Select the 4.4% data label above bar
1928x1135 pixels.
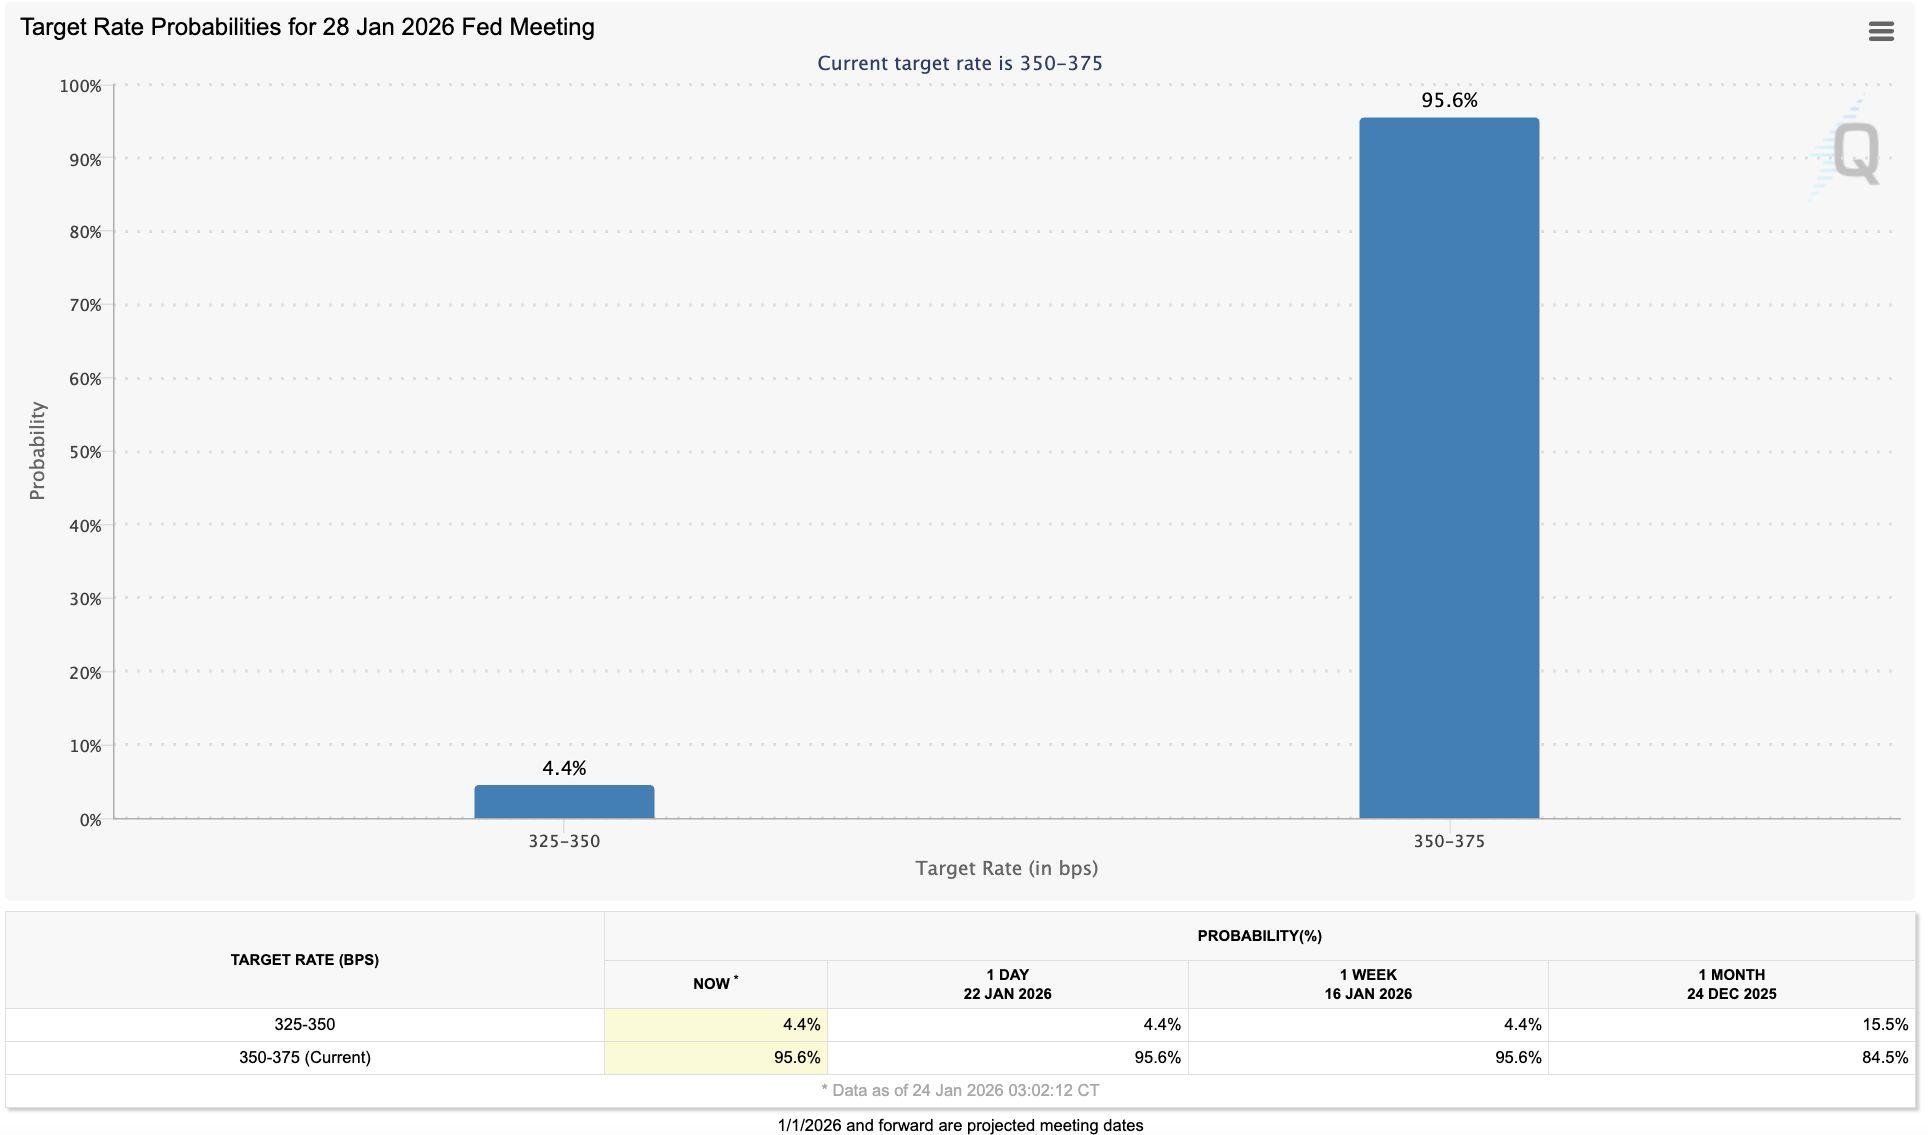click(x=564, y=768)
